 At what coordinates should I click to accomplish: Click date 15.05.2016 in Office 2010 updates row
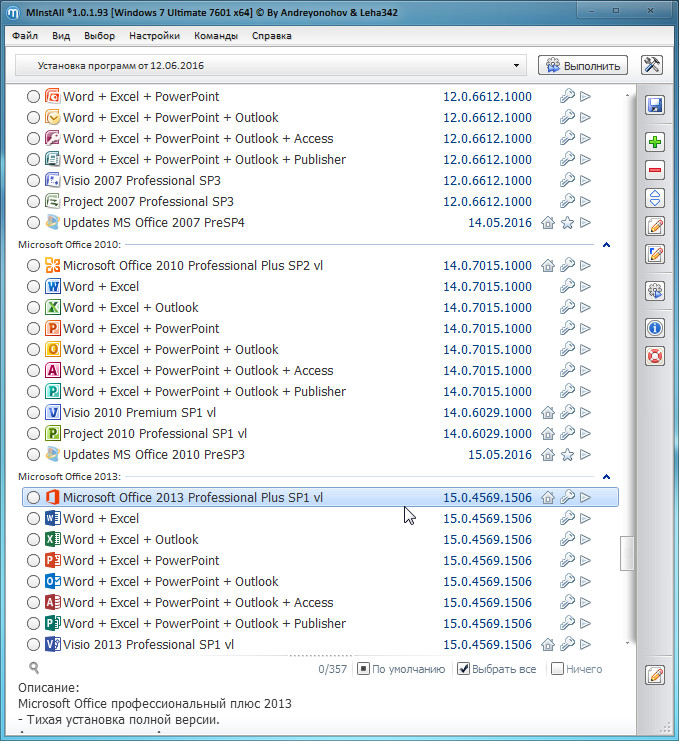click(500, 455)
